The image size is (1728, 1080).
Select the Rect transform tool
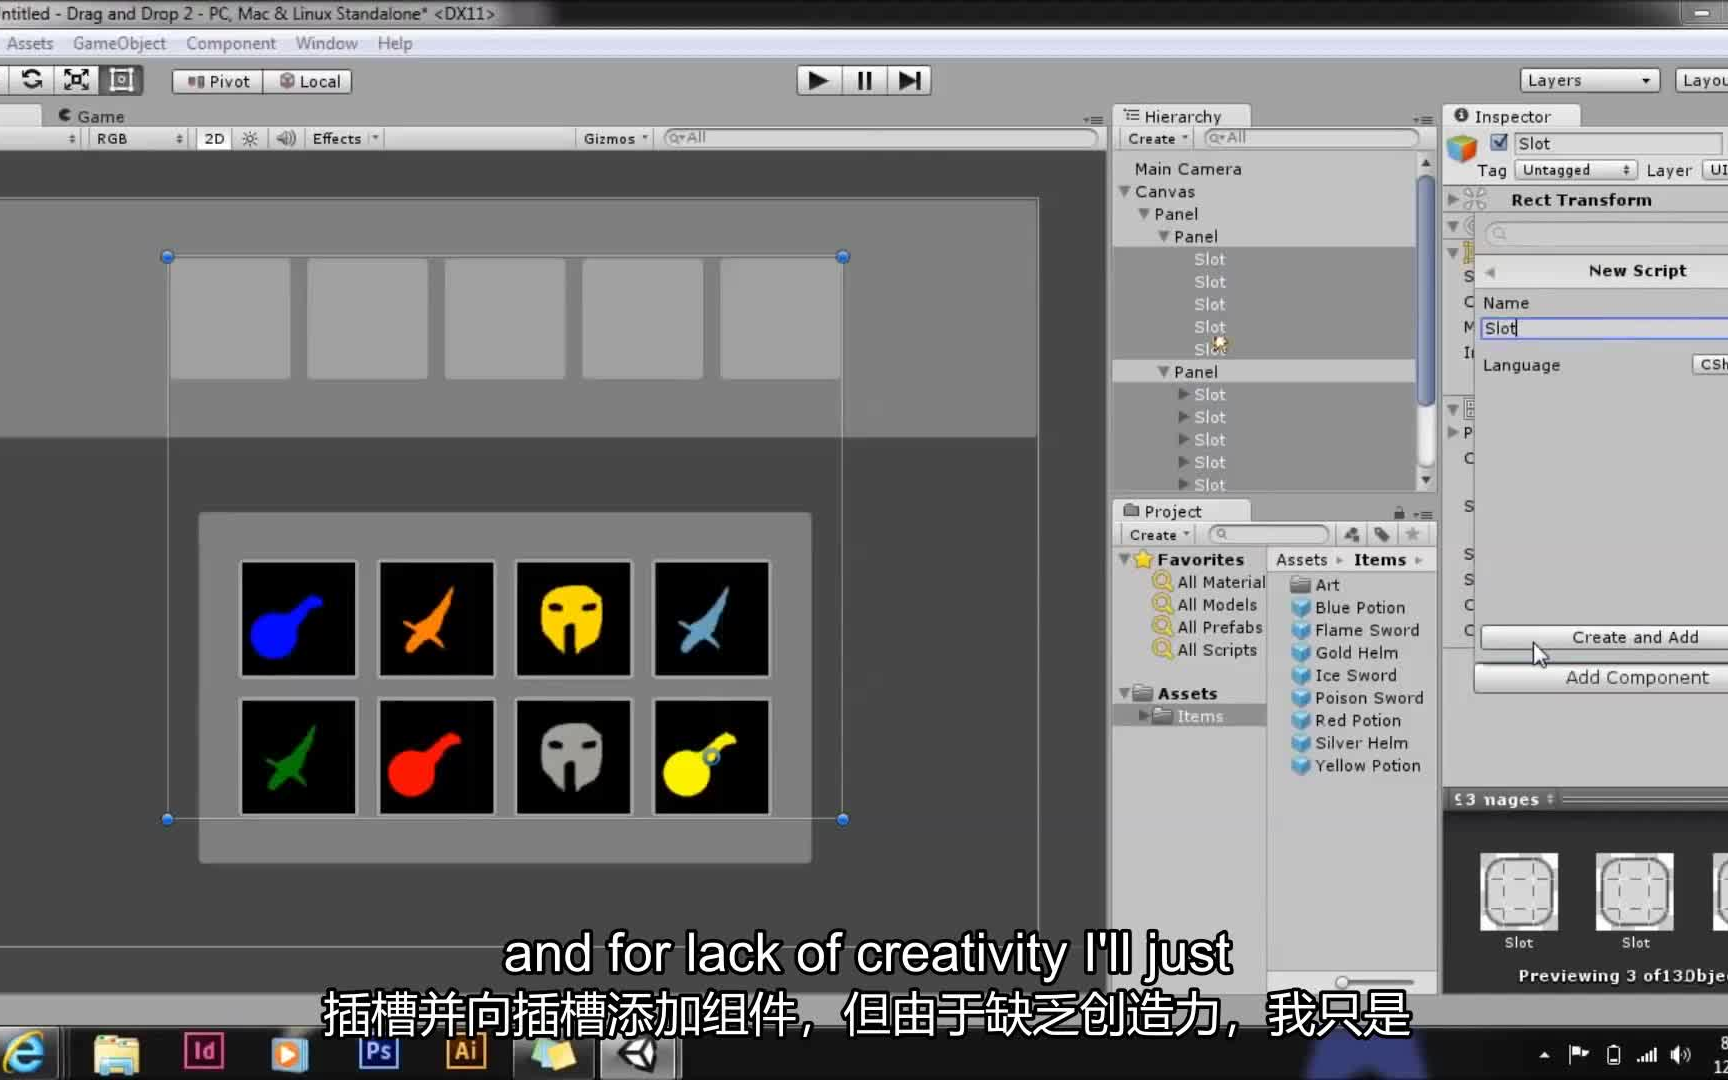coord(121,80)
